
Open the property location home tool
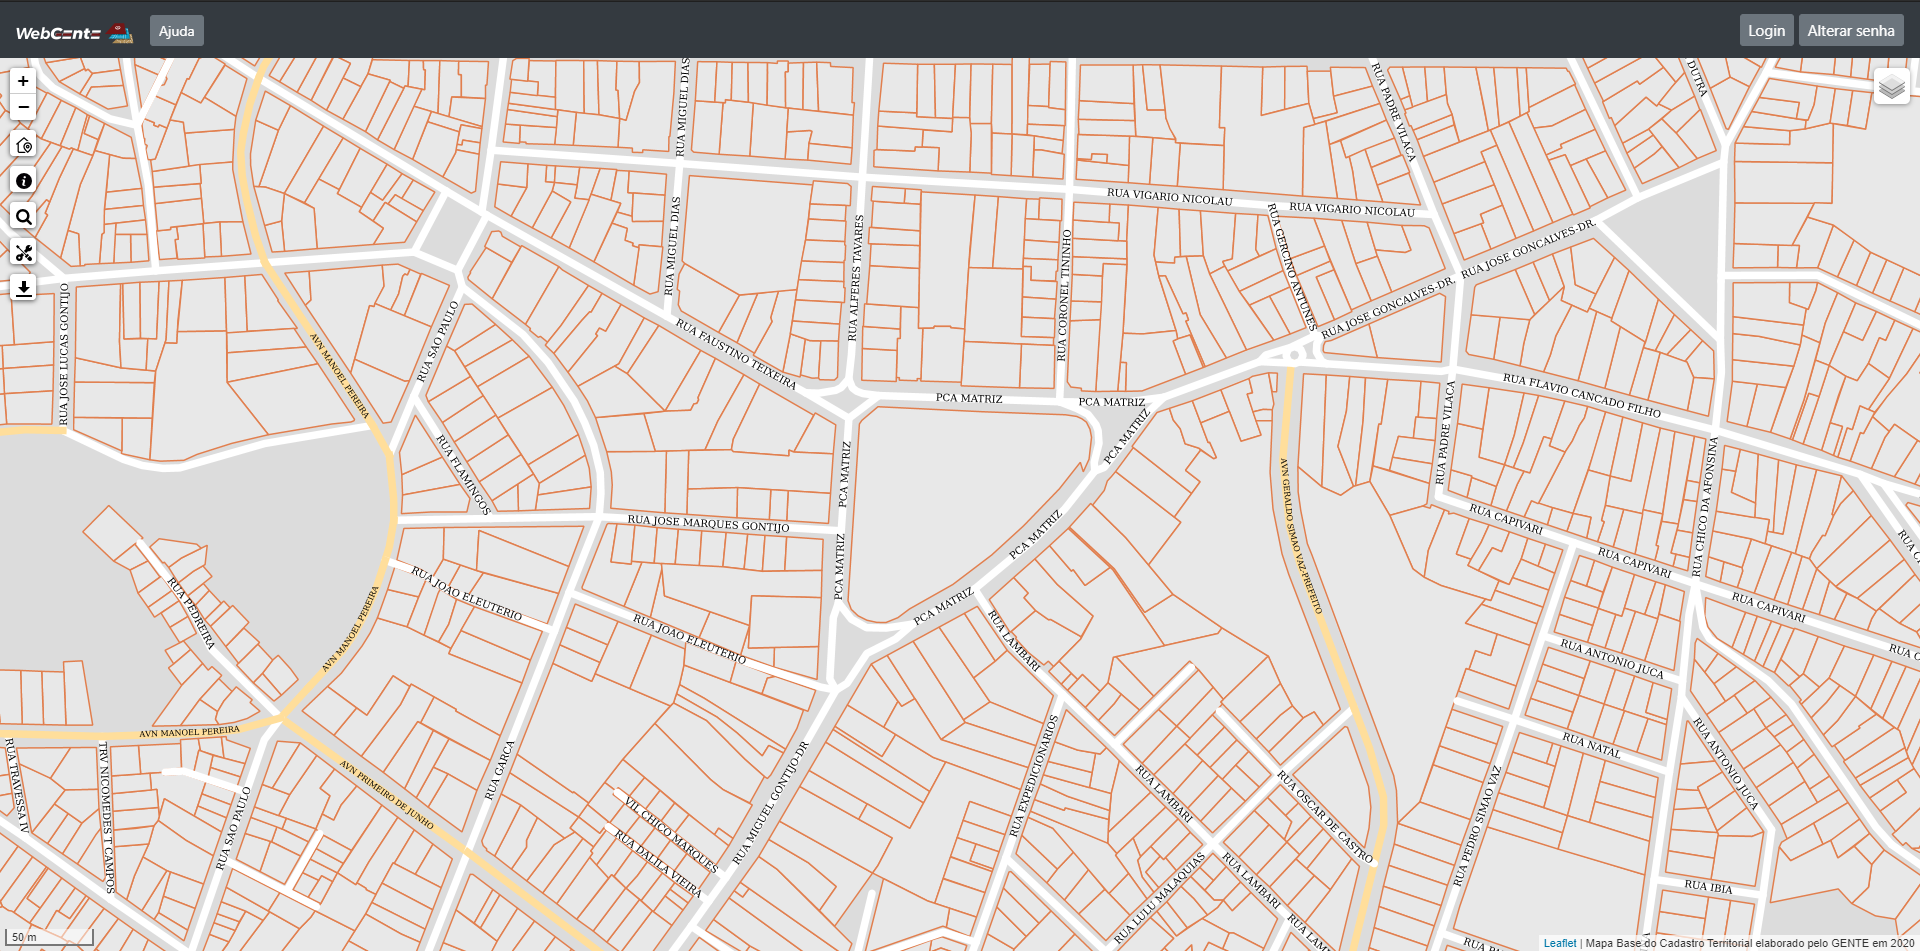click(24, 145)
